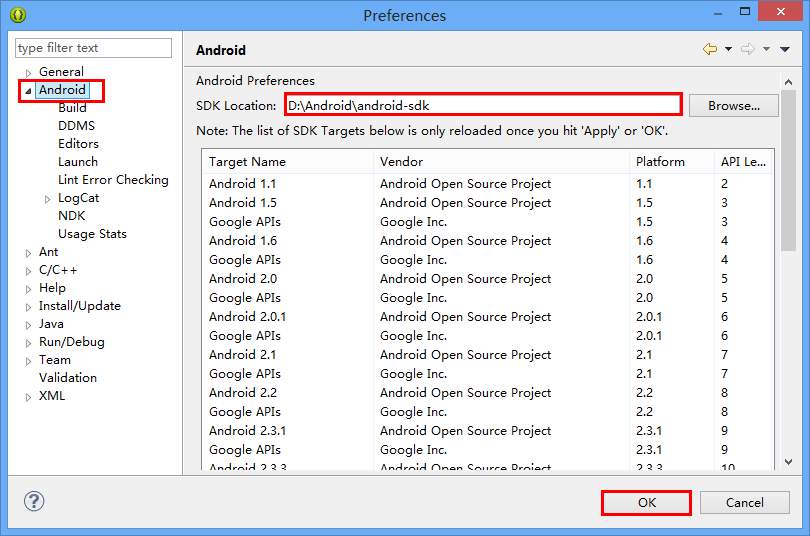Collapse the Android tree node
The image size is (810, 536).
tap(28, 91)
